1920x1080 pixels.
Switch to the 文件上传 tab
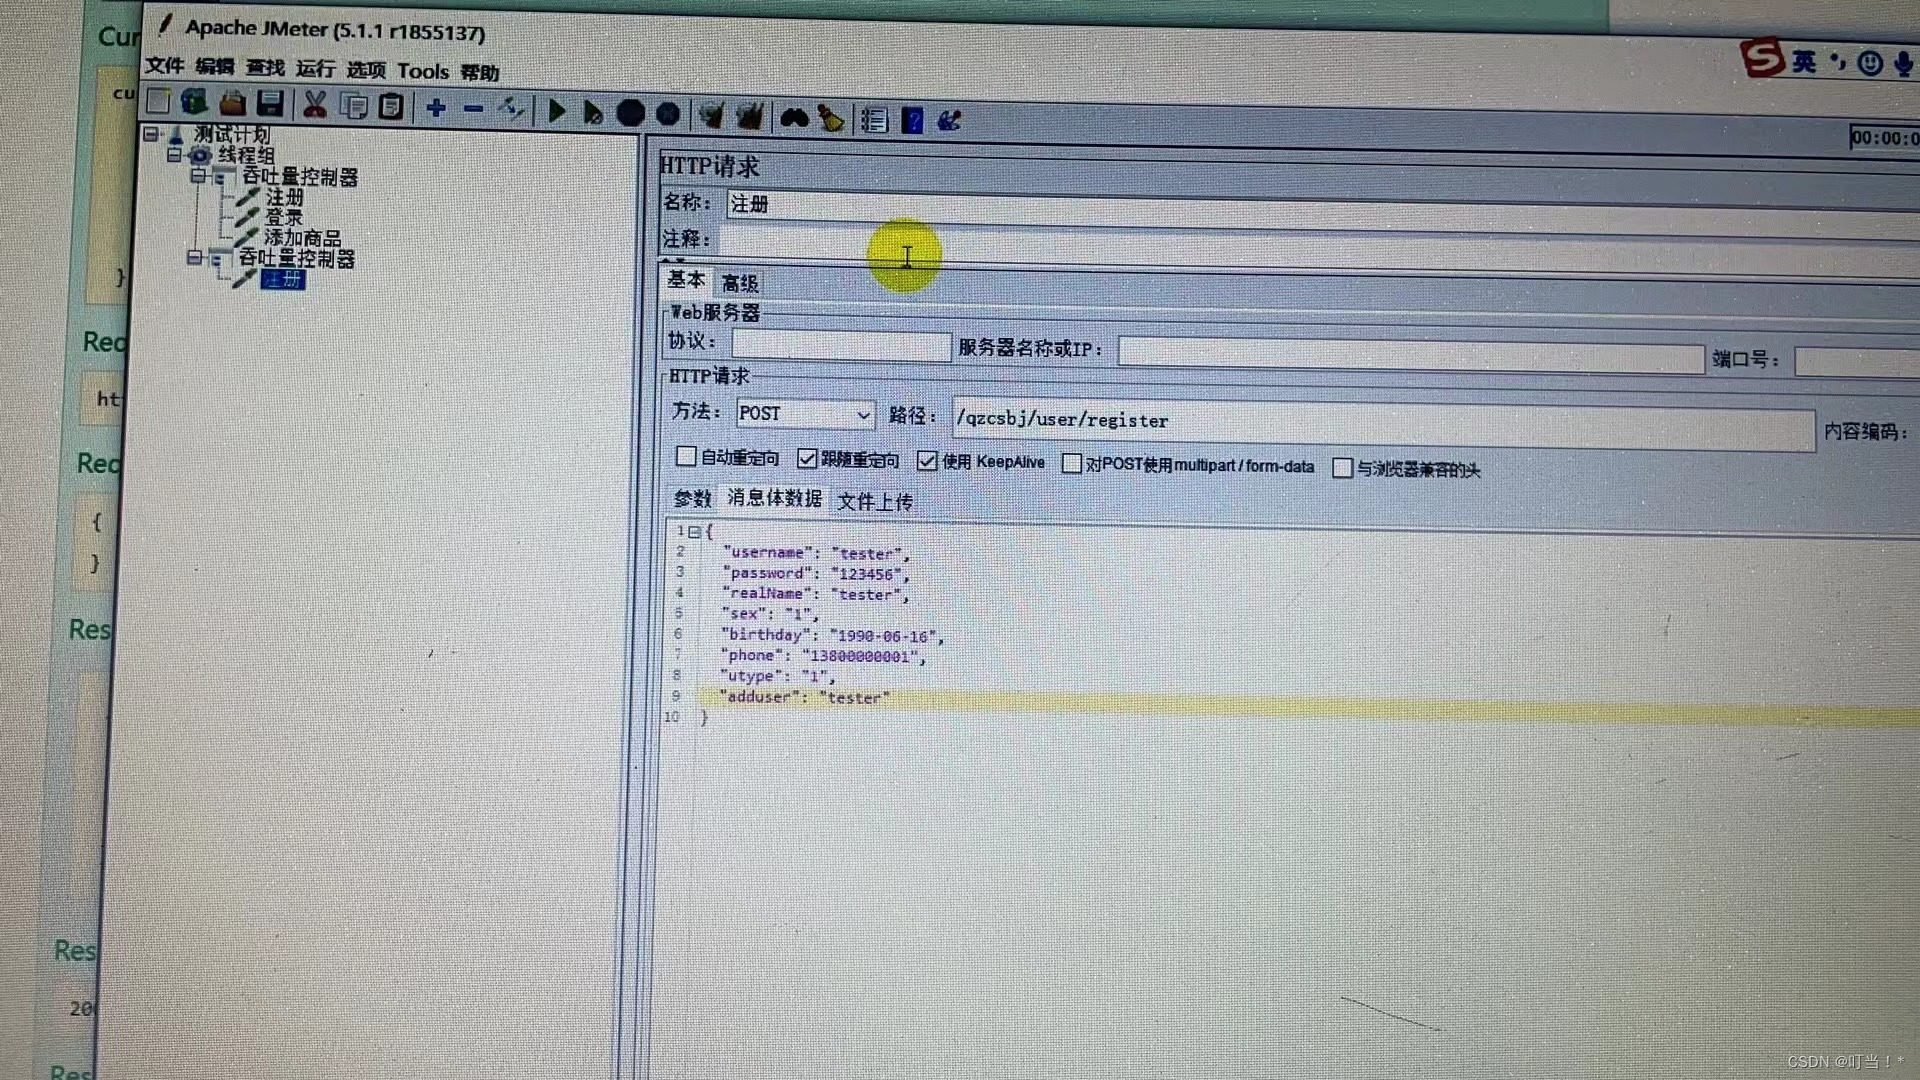click(875, 501)
